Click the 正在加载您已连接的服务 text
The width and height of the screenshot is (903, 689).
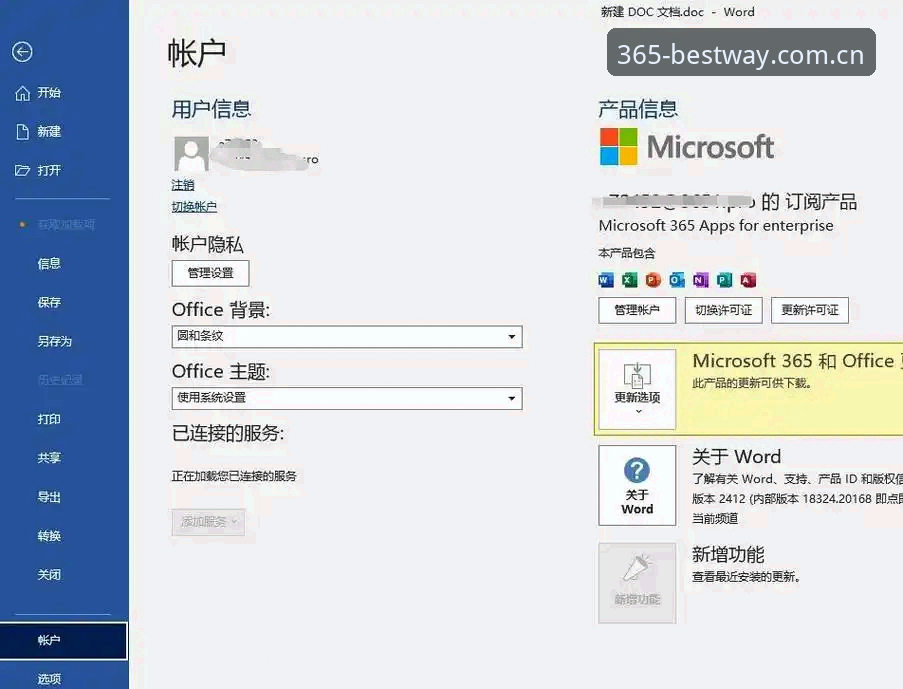pos(234,476)
